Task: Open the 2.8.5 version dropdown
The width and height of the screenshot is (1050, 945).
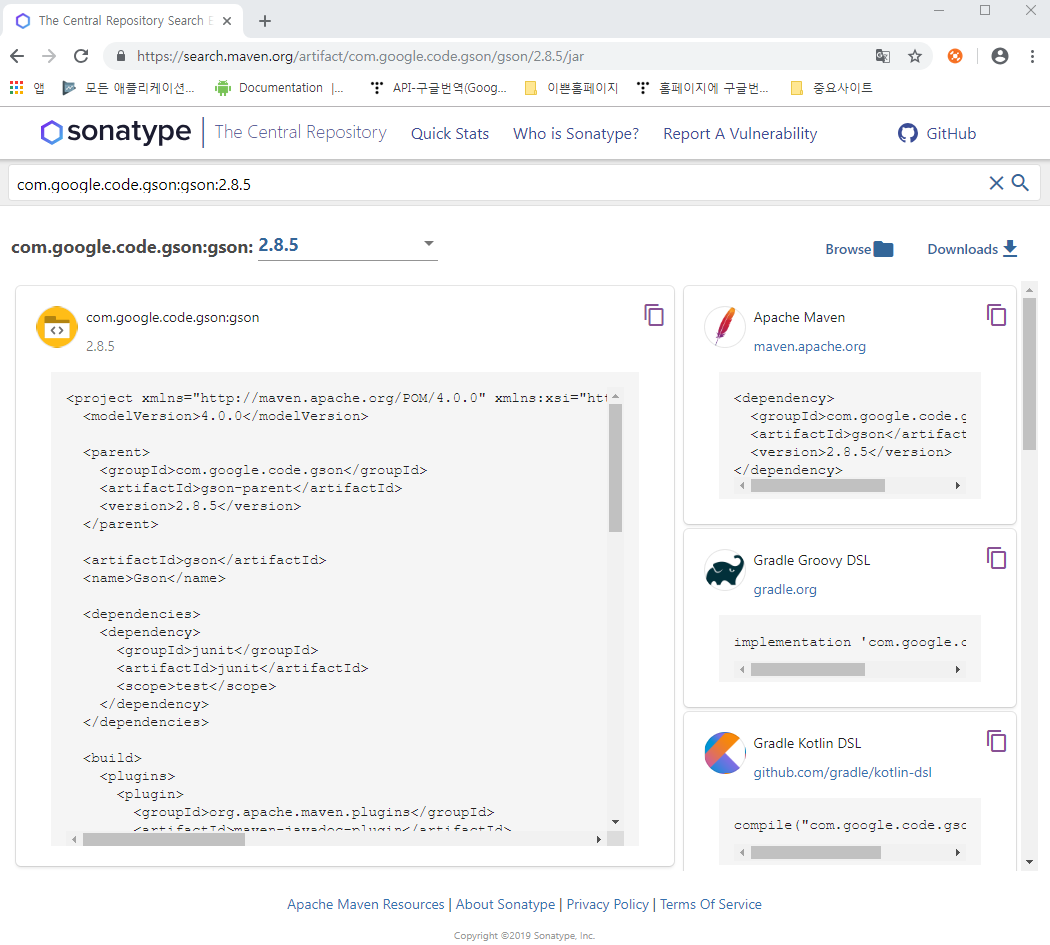Action: [x=348, y=245]
